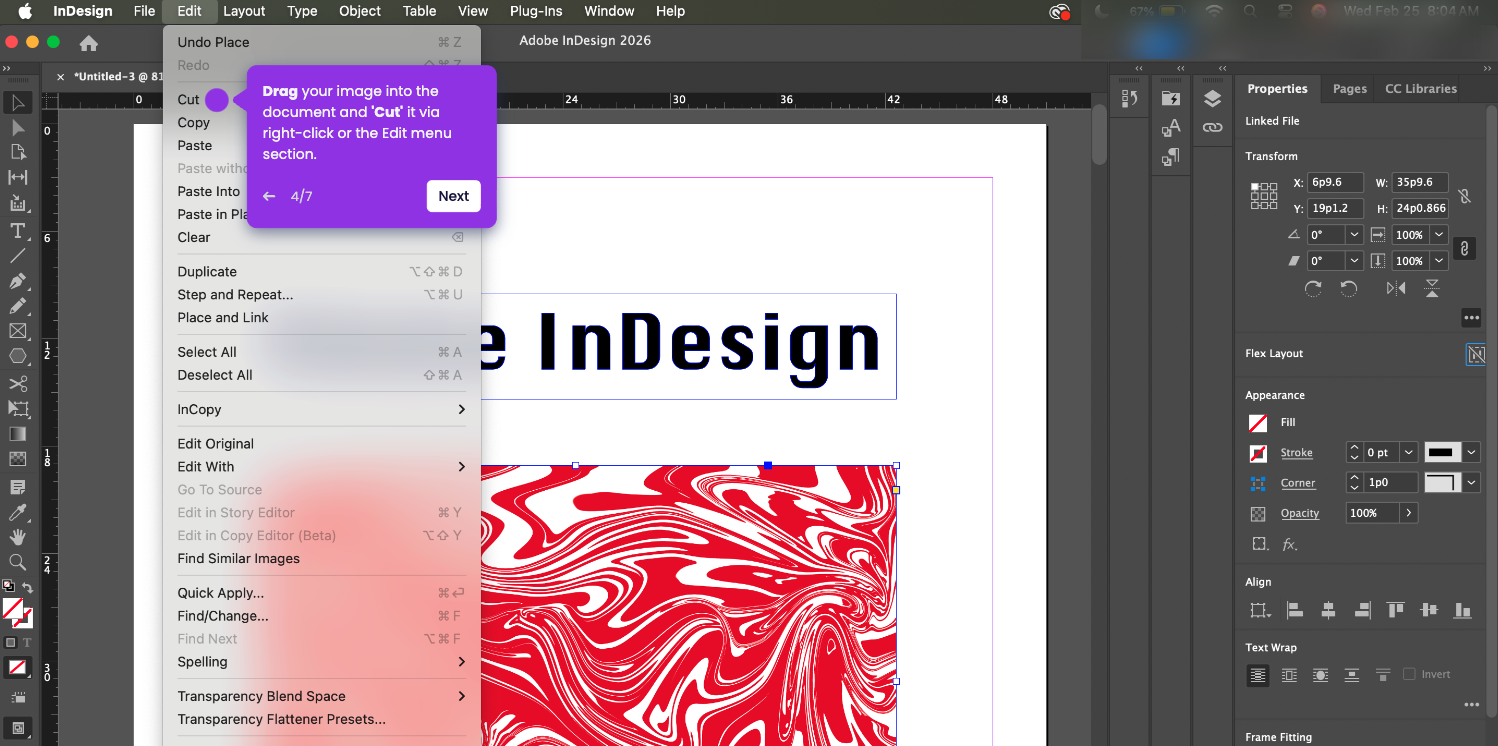
Task: Select the Scissors tool
Action: 18,384
